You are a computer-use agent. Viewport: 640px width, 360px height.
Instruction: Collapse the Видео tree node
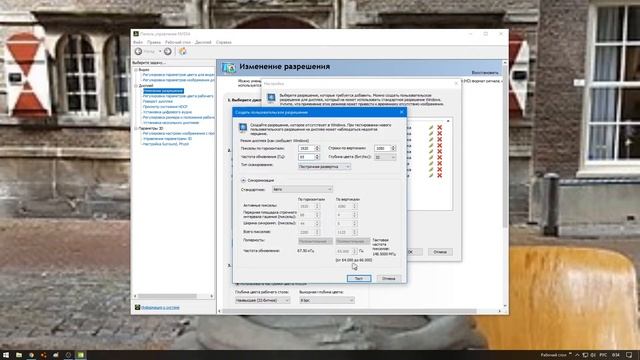(x=136, y=70)
